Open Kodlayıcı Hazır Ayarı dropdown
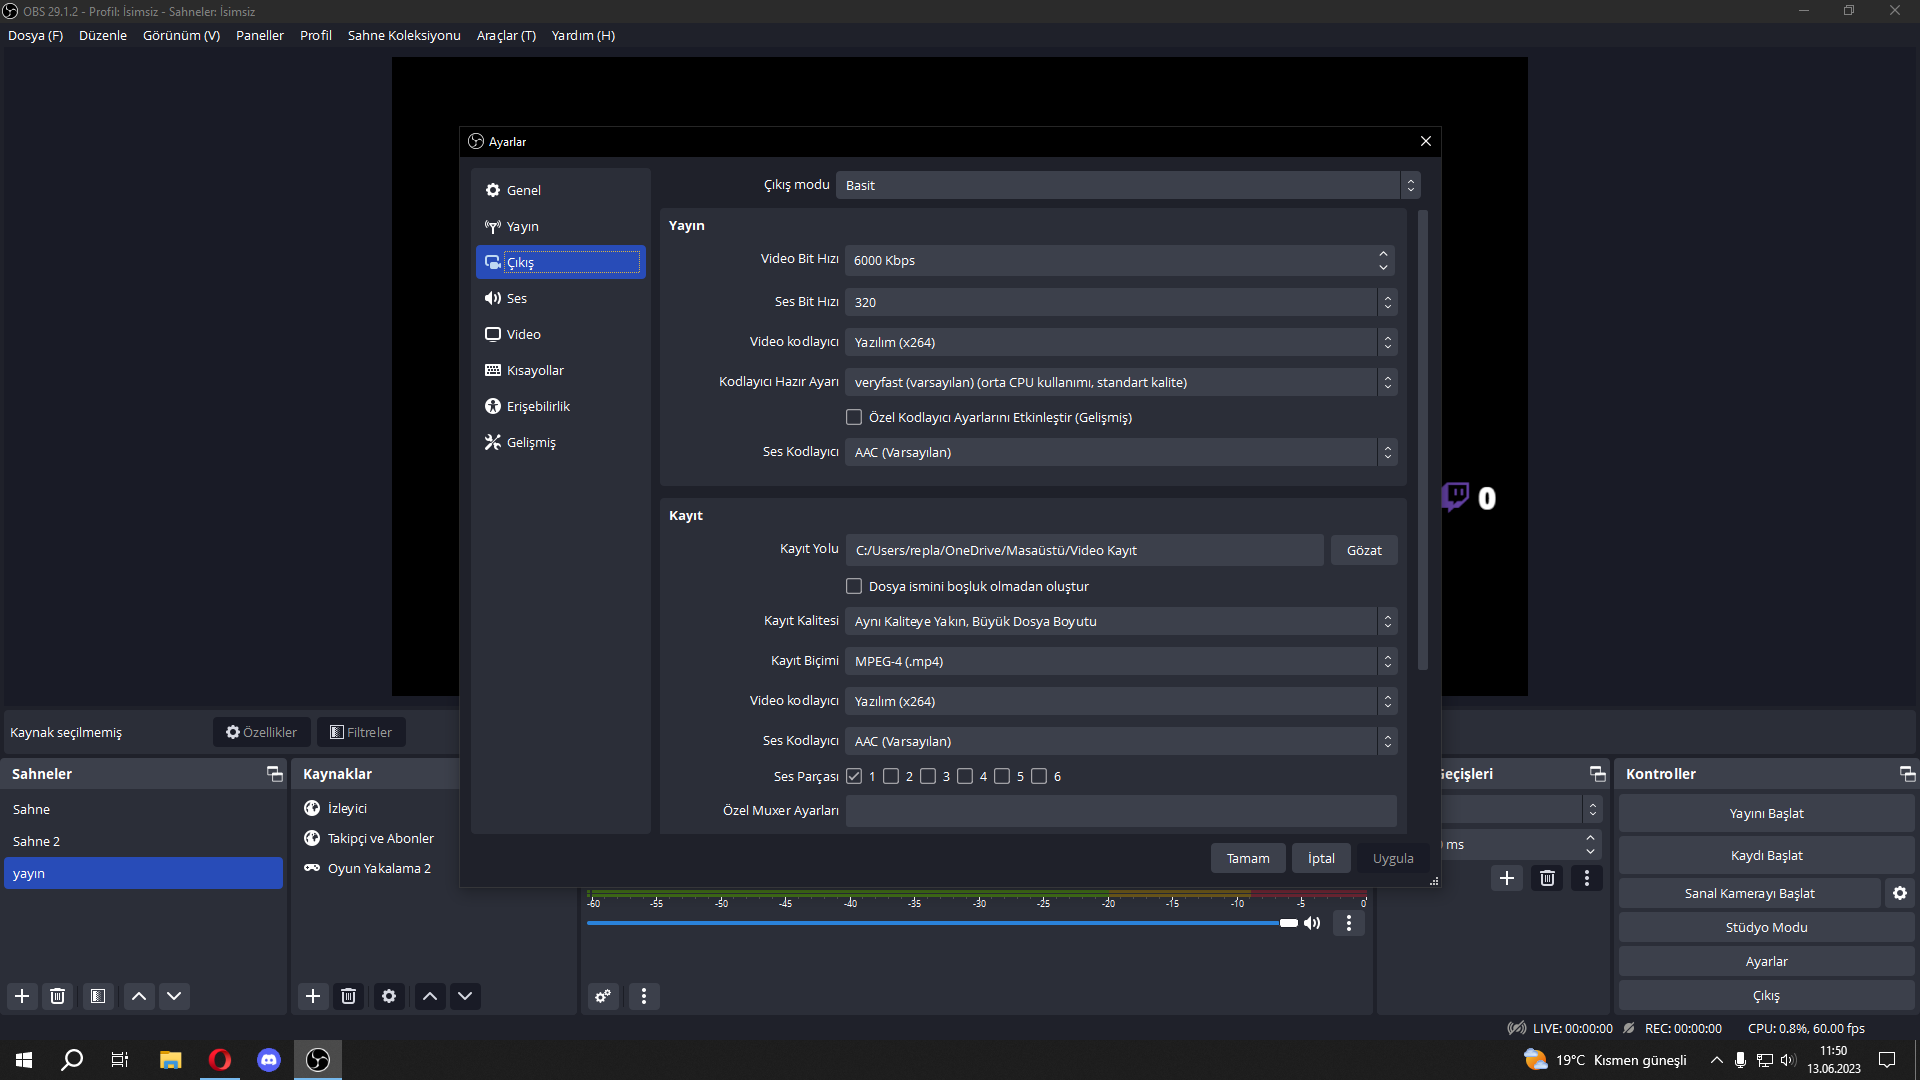 [x=1121, y=382]
